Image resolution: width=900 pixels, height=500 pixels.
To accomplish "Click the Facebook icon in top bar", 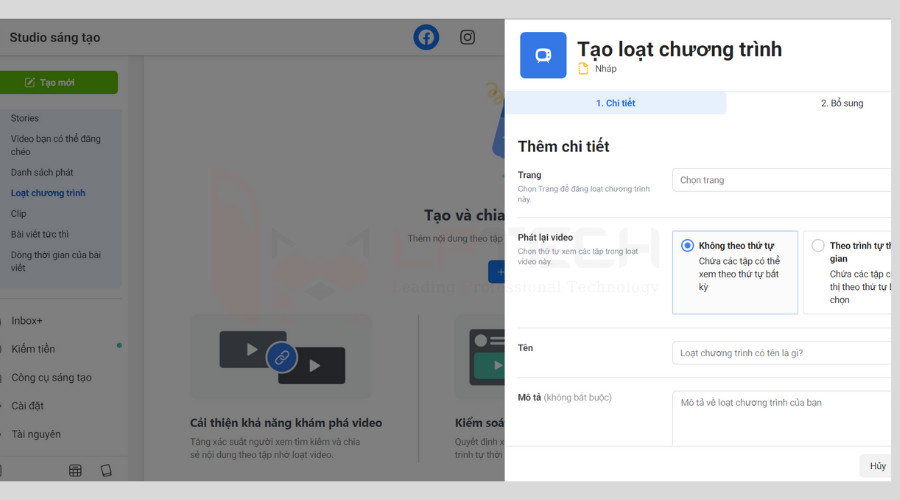I will pyautogui.click(x=426, y=37).
